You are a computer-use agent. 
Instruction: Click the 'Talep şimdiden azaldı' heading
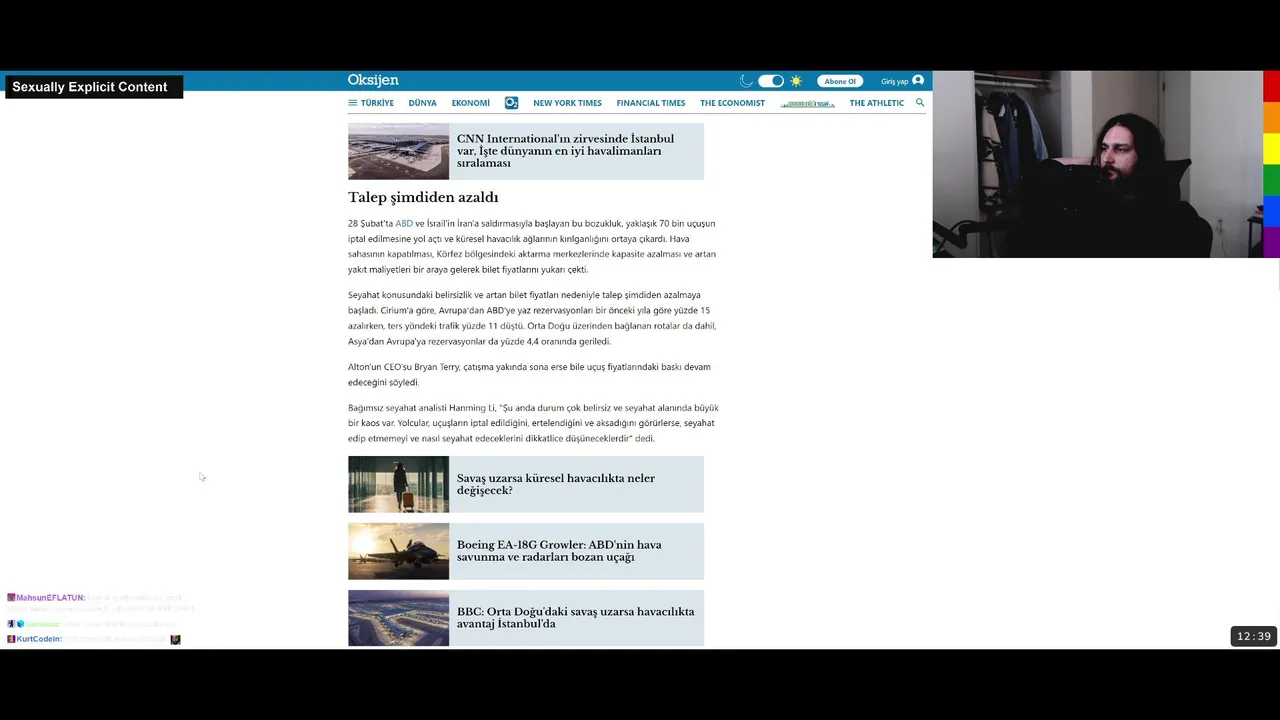tap(423, 197)
